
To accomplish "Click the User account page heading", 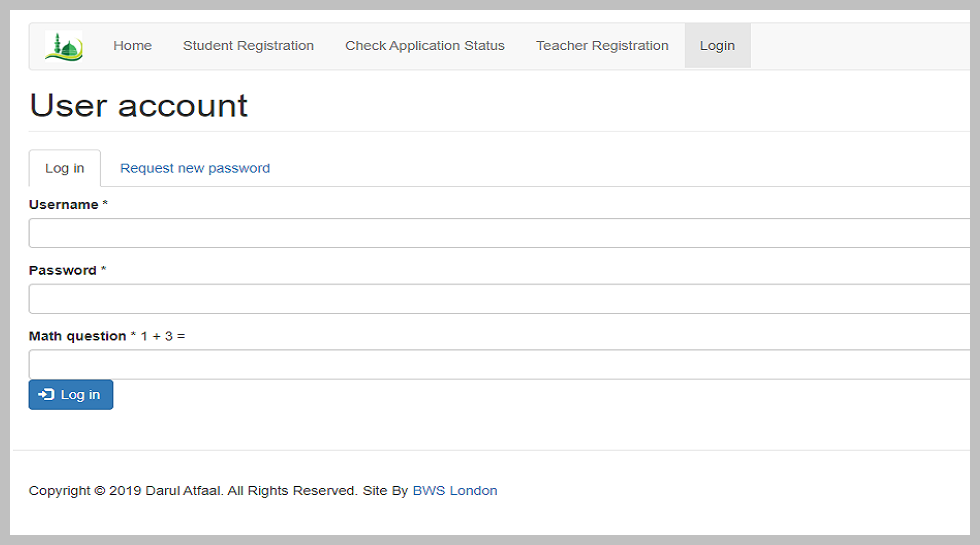I will point(139,106).
